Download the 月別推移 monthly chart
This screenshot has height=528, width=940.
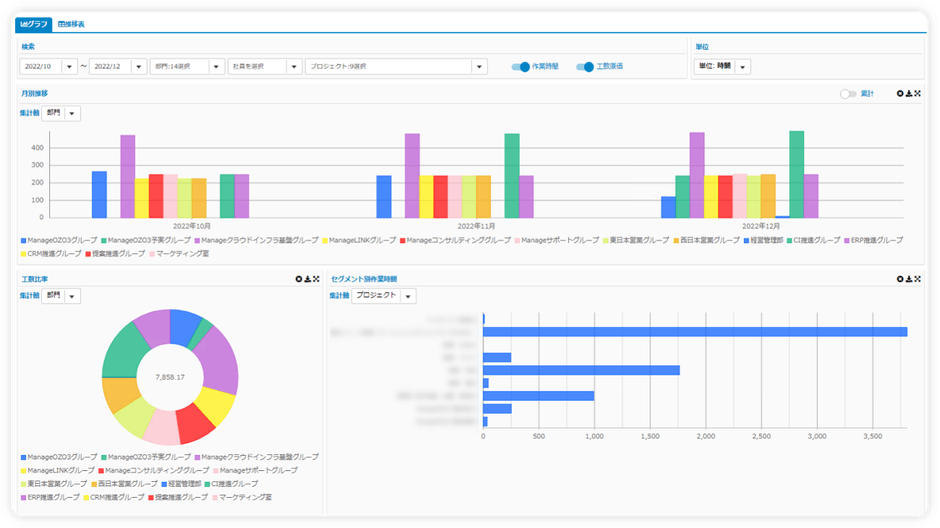[909, 93]
